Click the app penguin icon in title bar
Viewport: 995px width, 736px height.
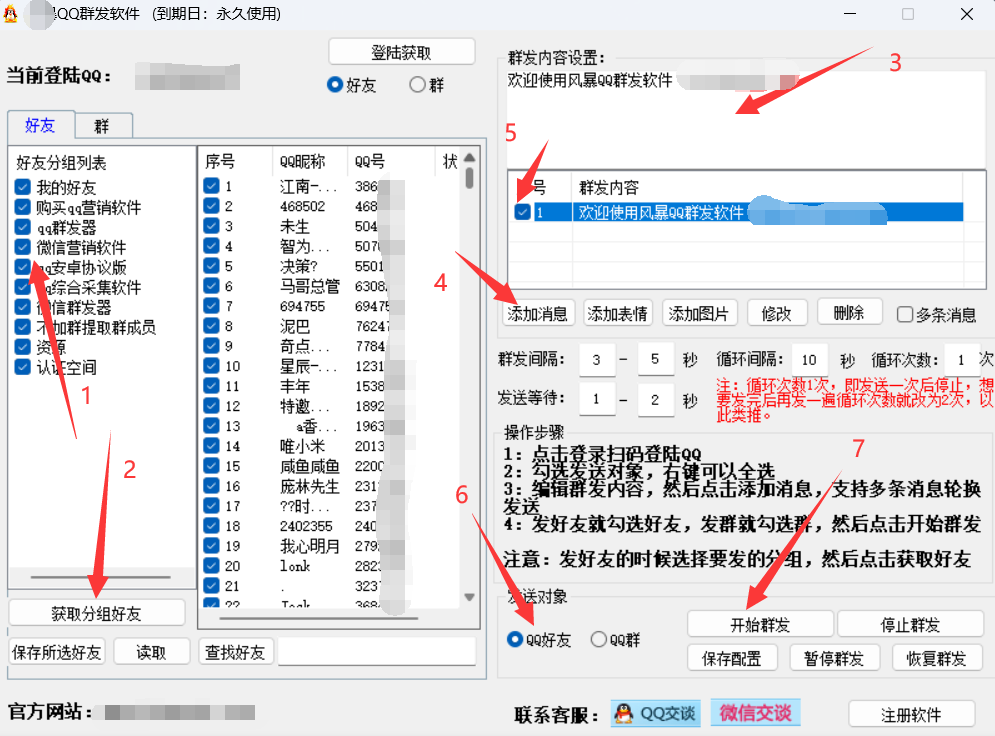point(10,13)
